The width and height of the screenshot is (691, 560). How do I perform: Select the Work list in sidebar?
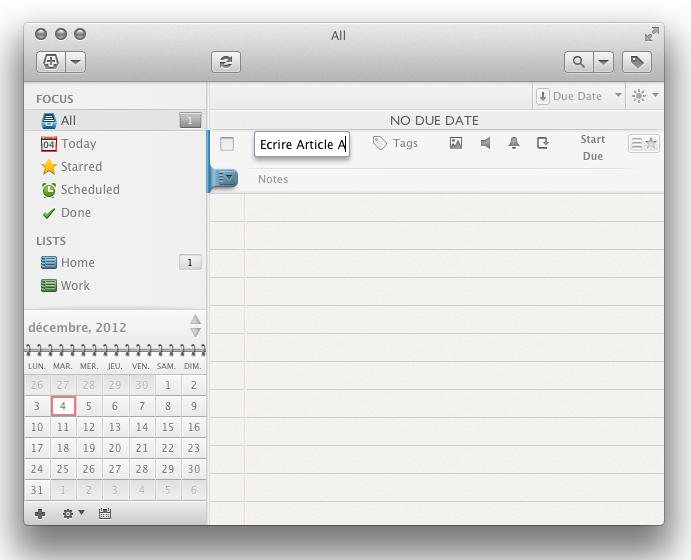point(75,286)
